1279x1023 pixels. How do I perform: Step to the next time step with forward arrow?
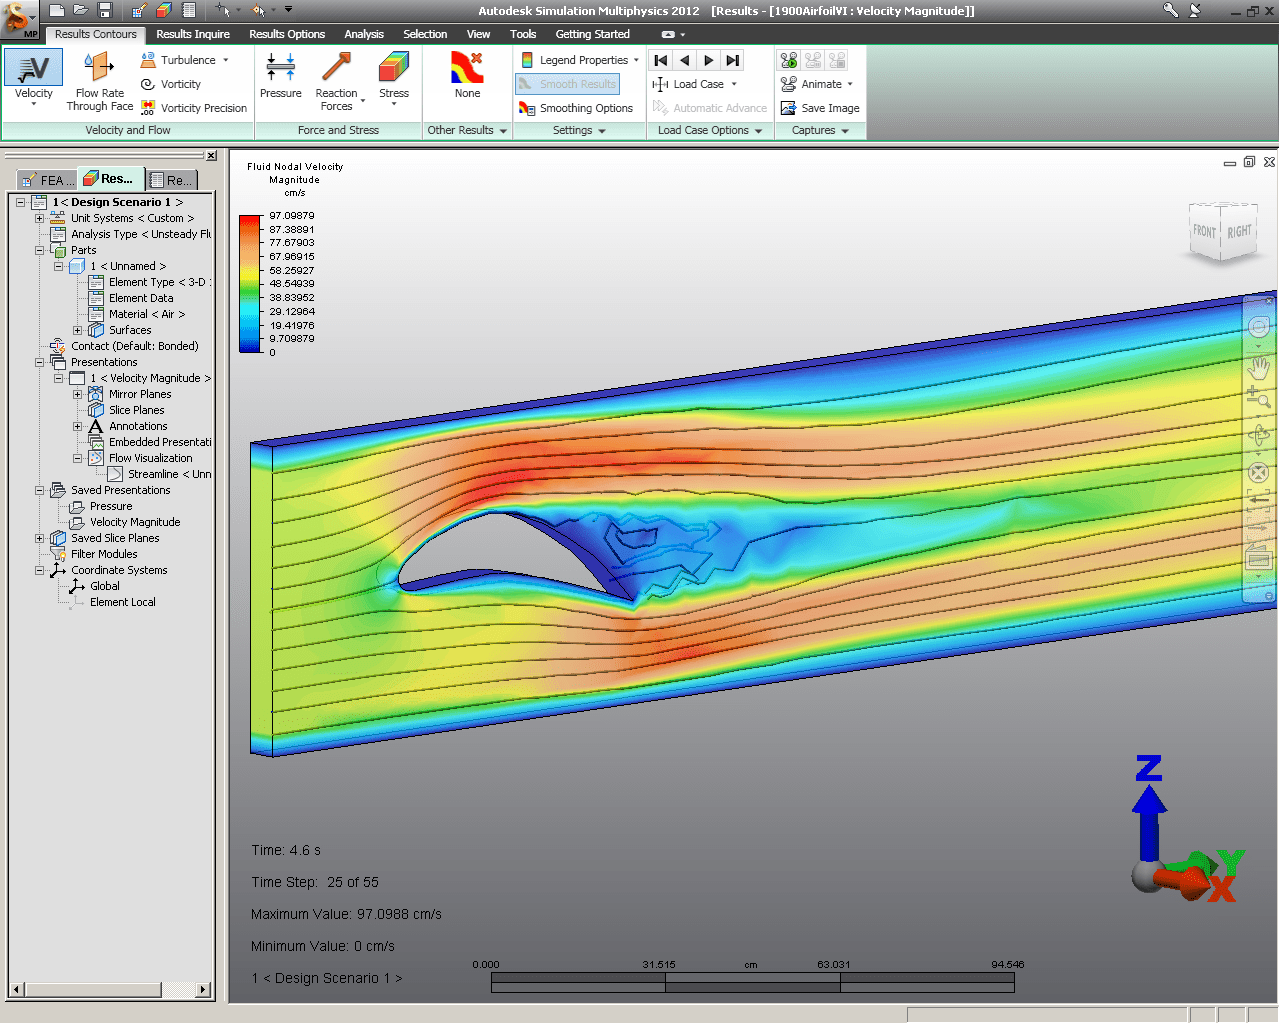708,60
